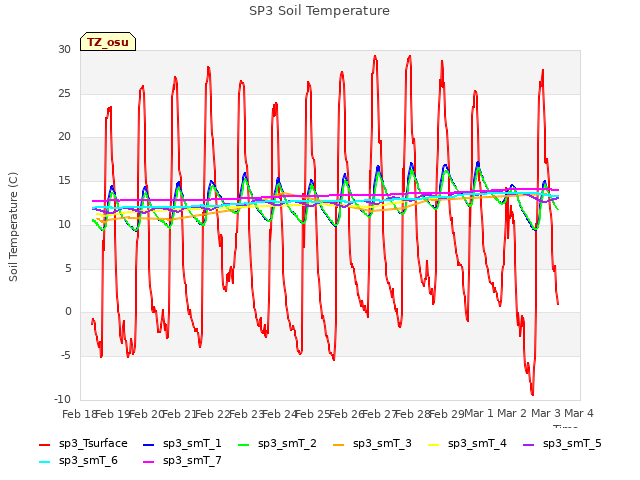Toggle sp3_smT_7 legend entry
The width and height of the screenshot is (640, 480).
click(182, 461)
